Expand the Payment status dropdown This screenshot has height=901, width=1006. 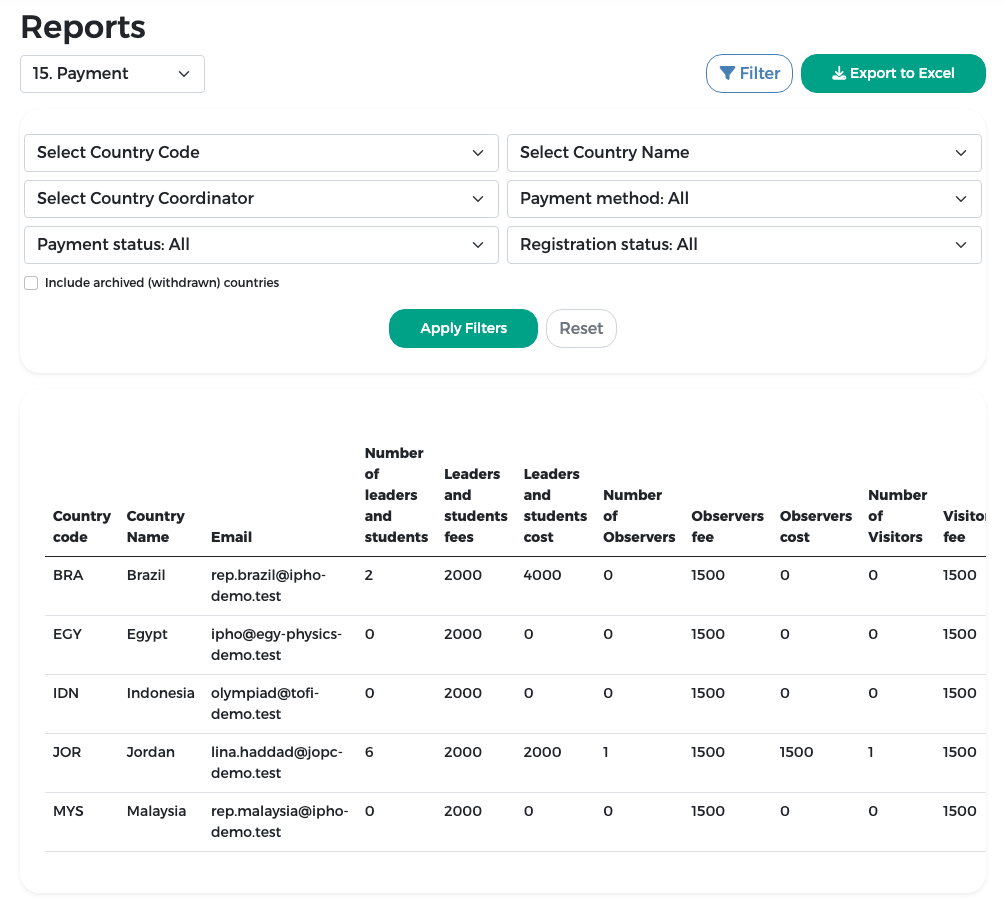[x=261, y=245]
